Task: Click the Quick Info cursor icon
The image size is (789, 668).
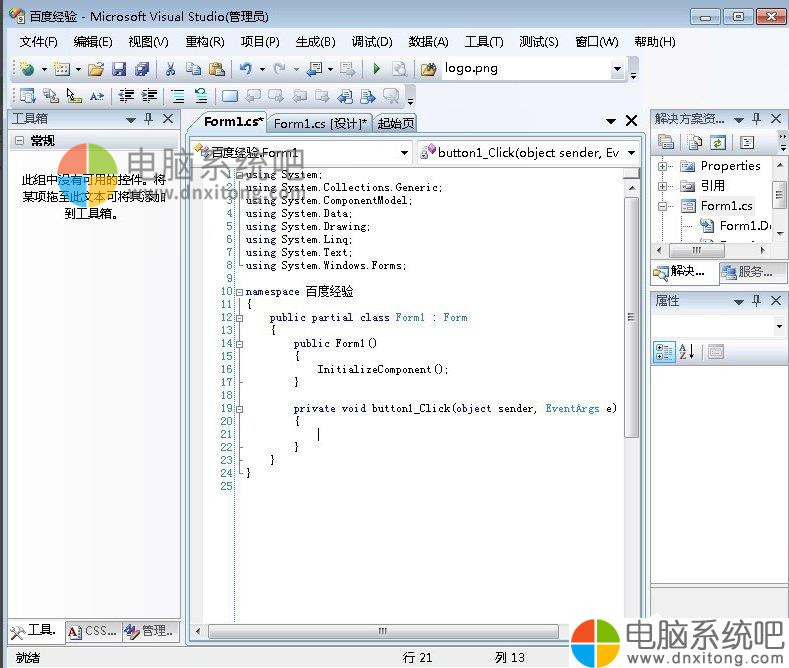Action: [x=74, y=96]
